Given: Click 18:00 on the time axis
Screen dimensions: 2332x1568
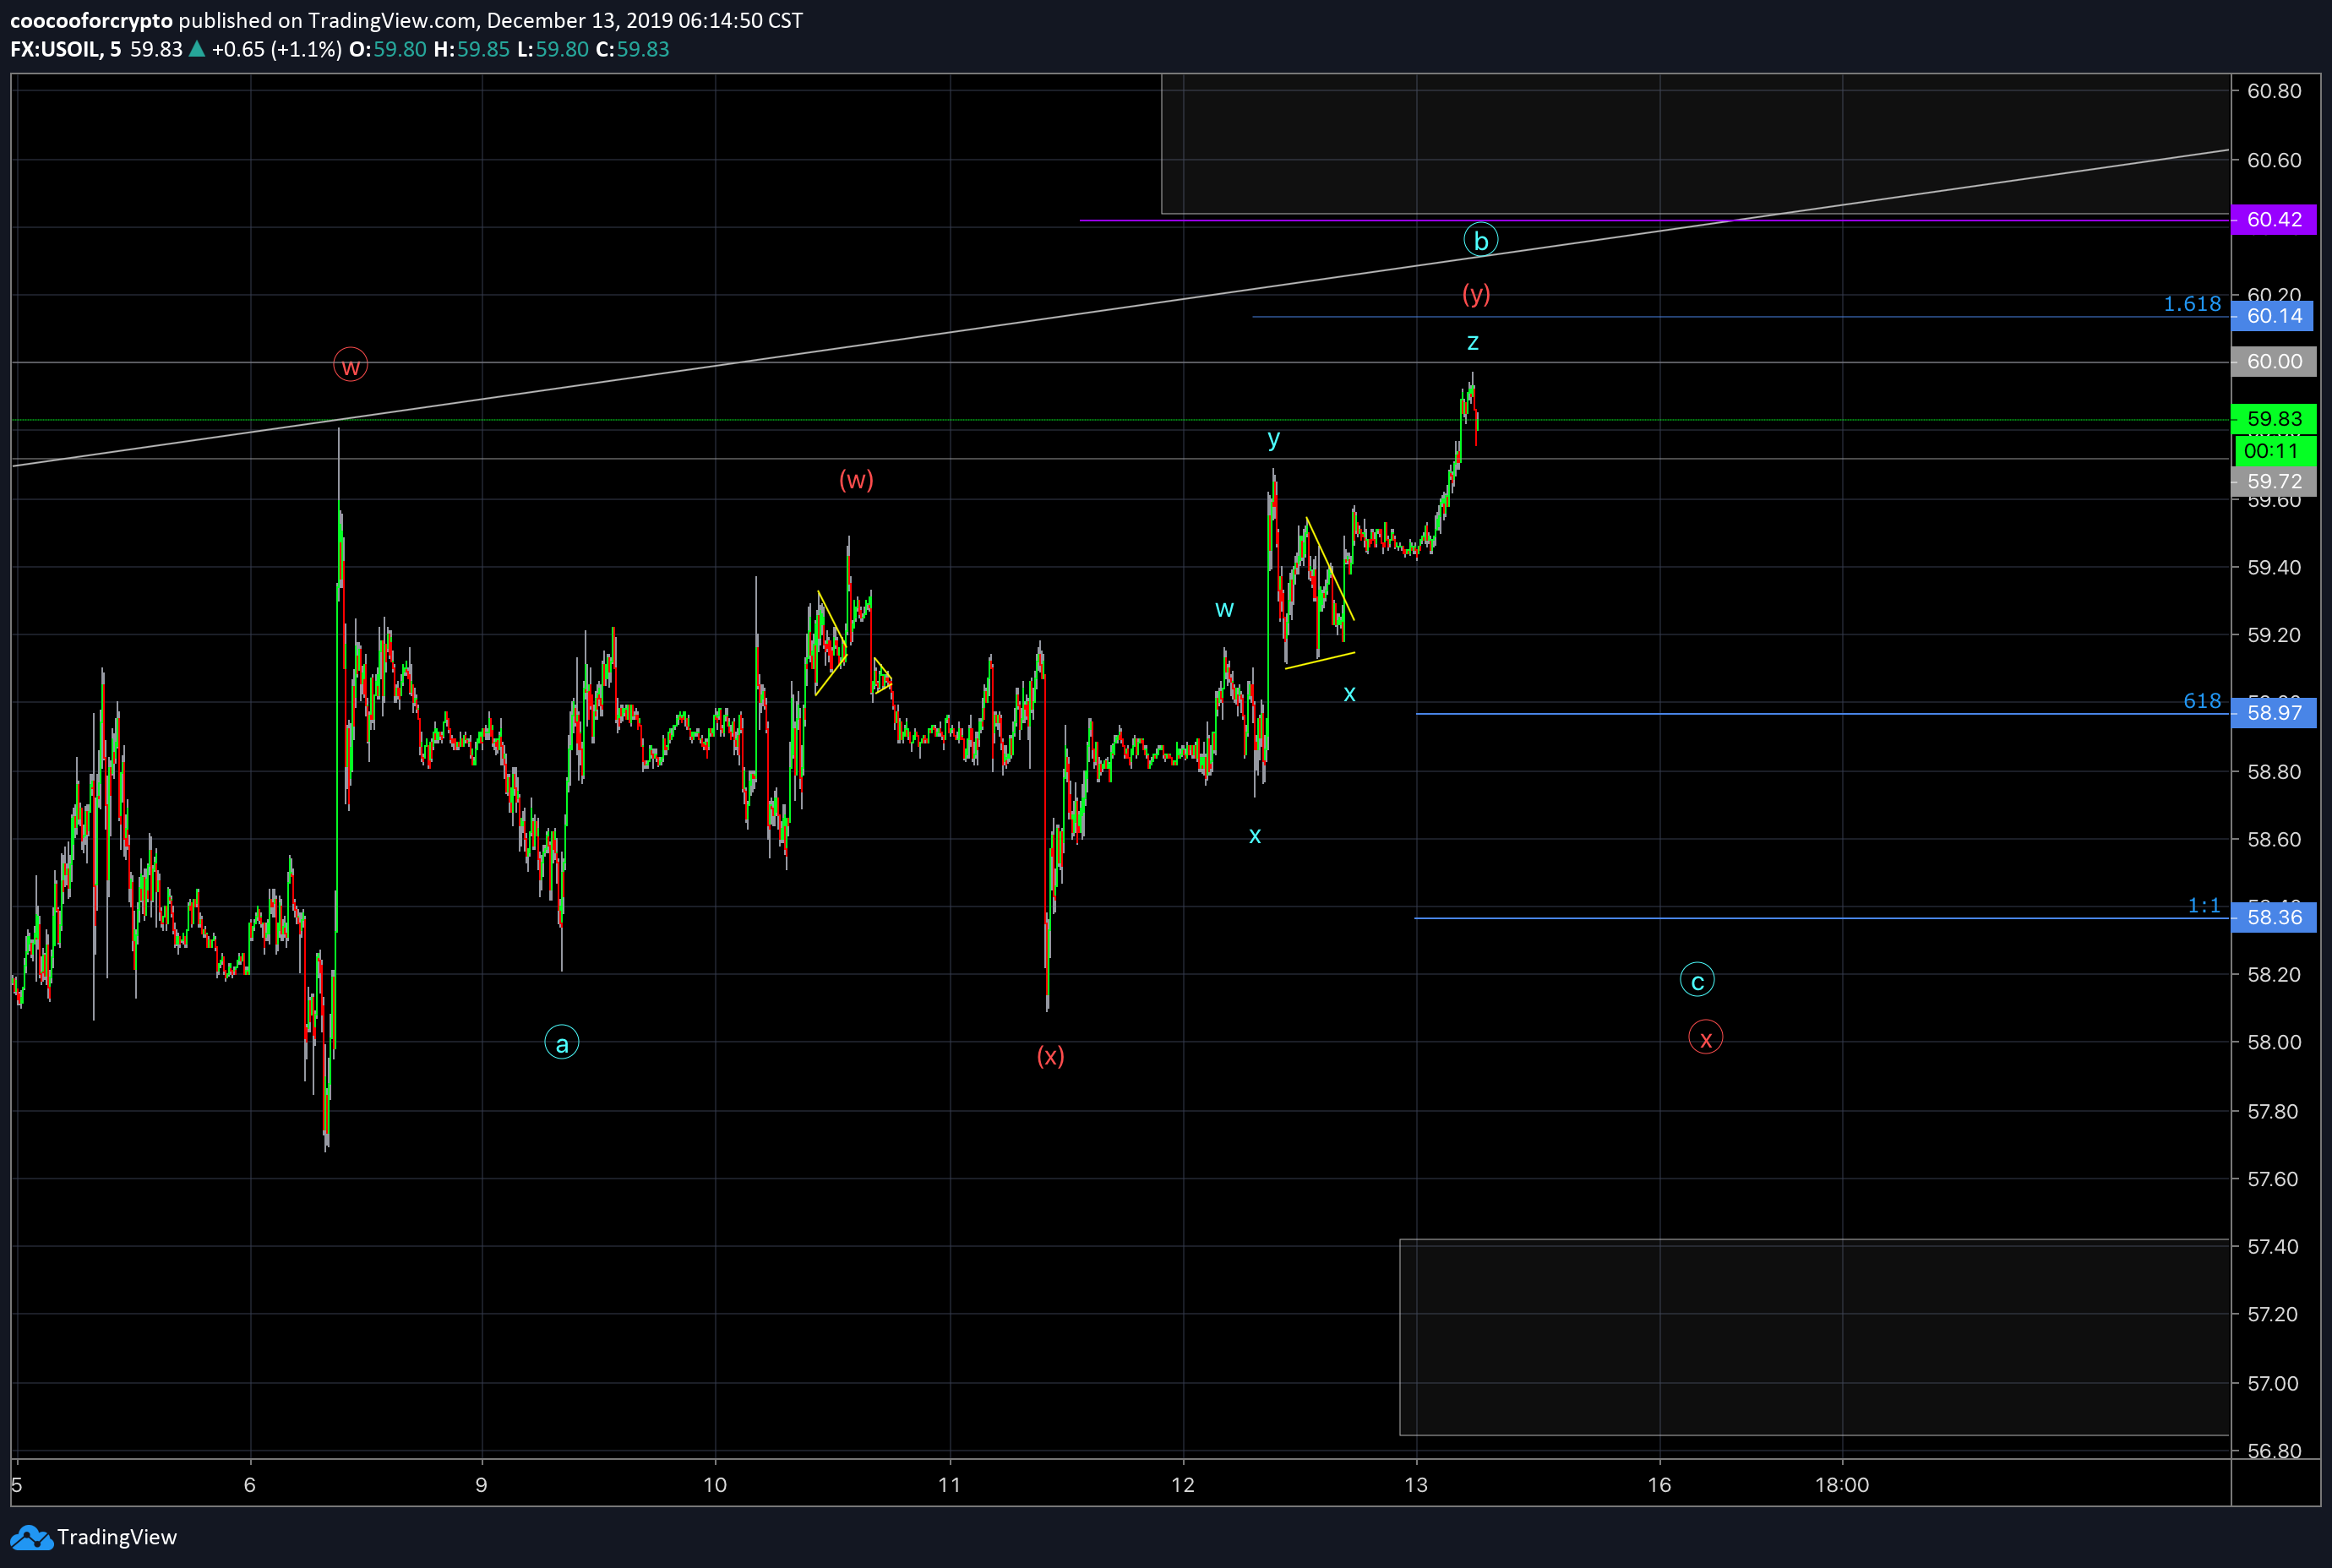Looking at the screenshot, I should 1842,1484.
